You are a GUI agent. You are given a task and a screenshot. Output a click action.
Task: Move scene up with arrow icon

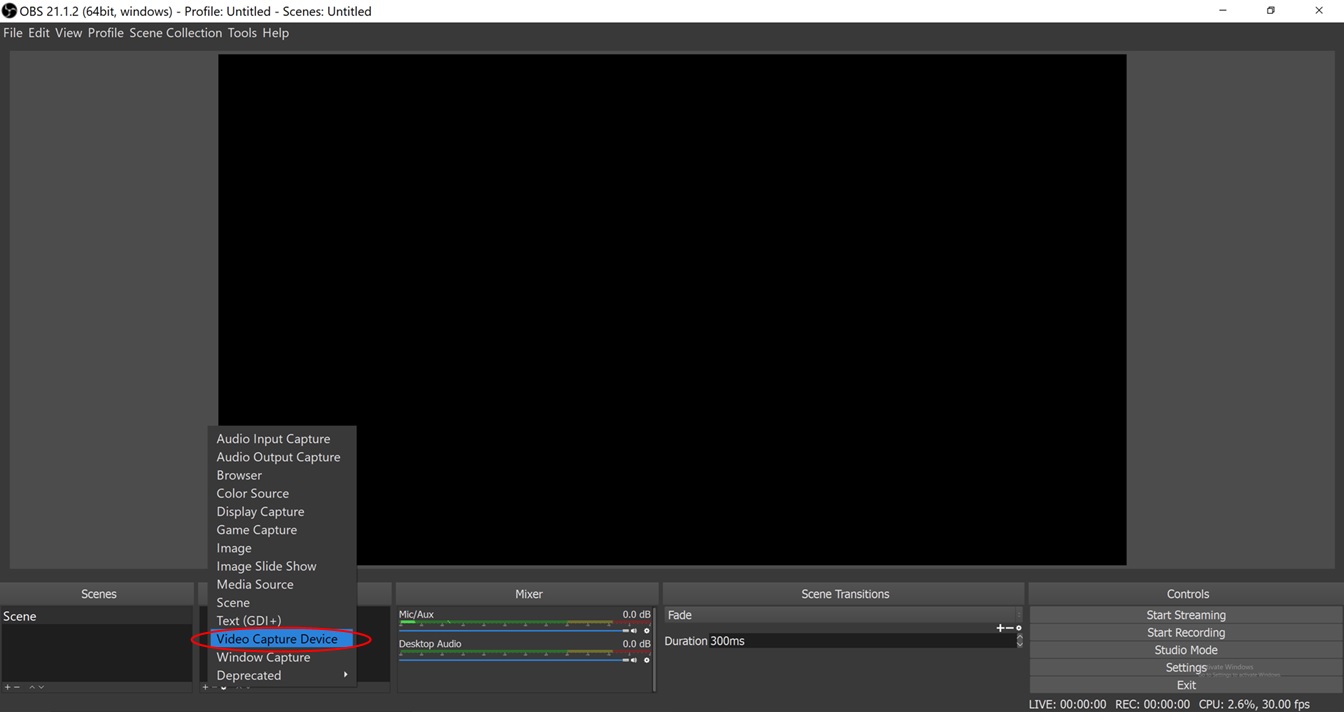[x=32, y=687]
